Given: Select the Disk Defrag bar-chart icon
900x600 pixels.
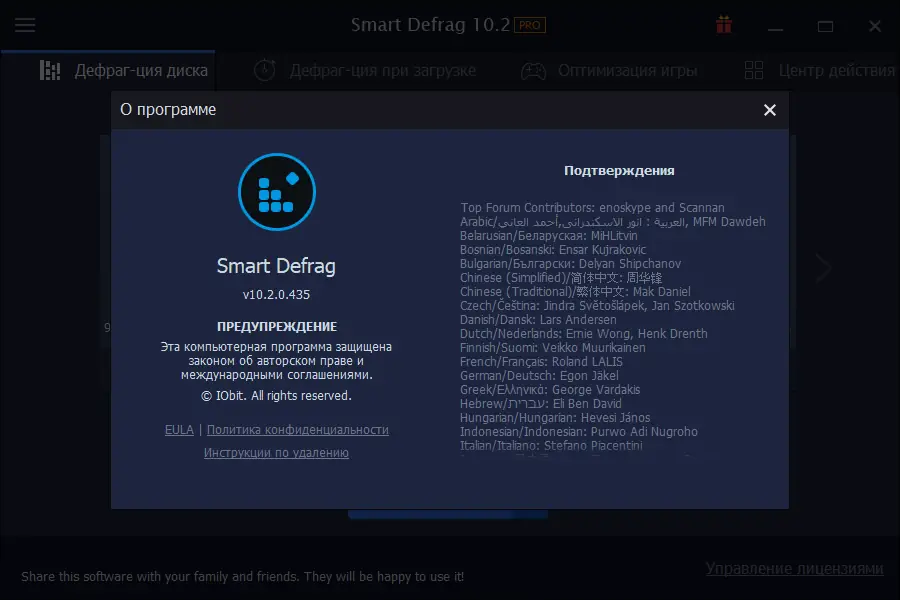Looking at the screenshot, I should [50, 70].
